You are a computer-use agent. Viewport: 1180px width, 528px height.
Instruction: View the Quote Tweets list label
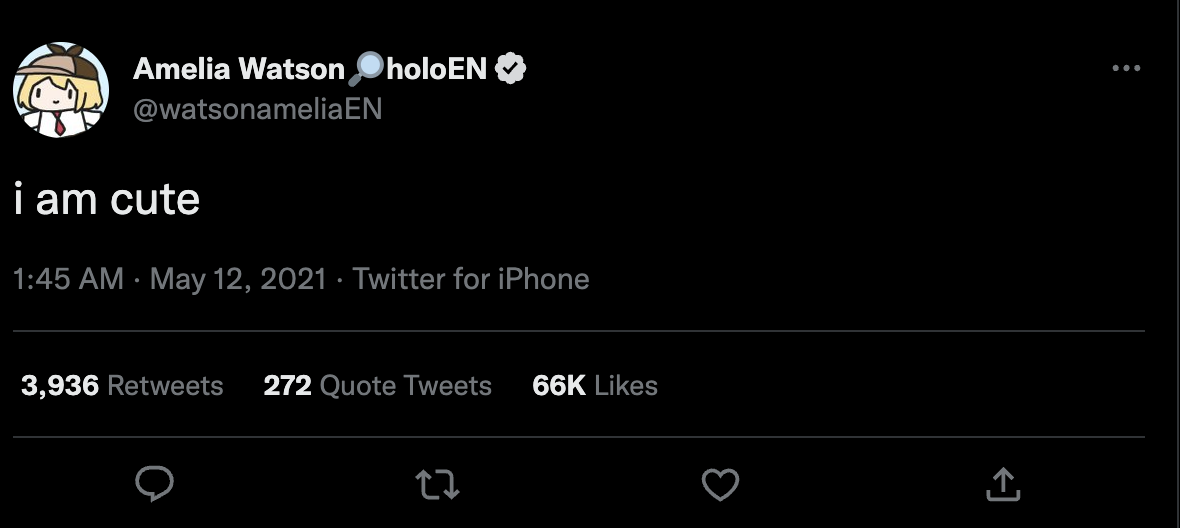[x=406, y=386]
